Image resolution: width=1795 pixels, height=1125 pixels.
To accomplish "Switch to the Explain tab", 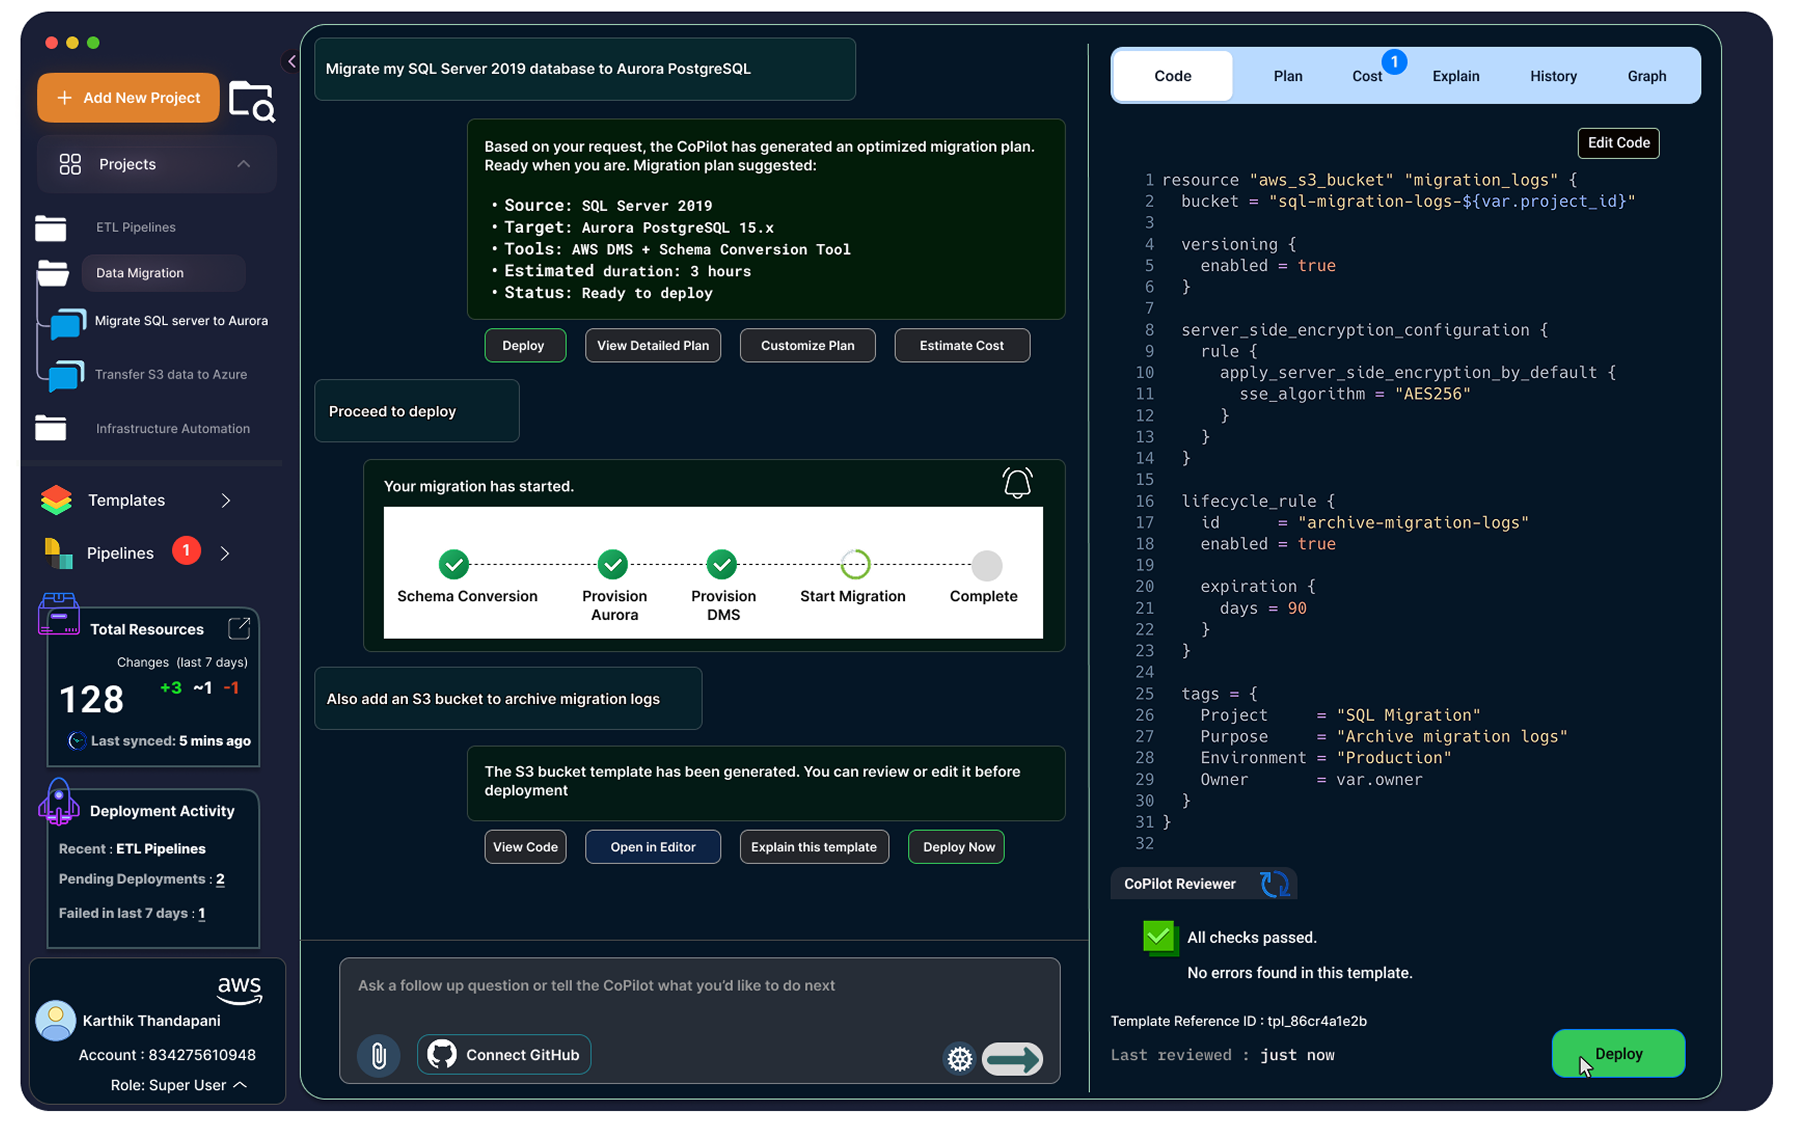I will coord(1455,76).
